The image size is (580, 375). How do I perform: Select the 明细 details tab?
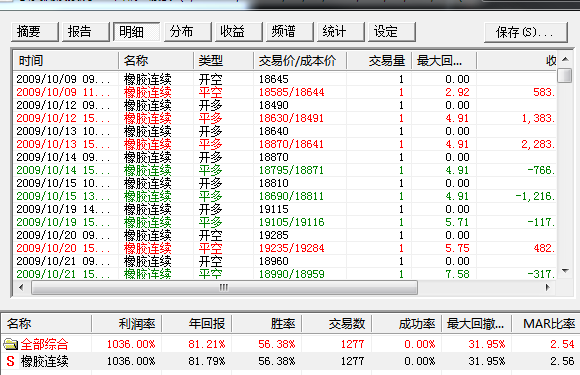pyautogui.click(x=136, y=32)
